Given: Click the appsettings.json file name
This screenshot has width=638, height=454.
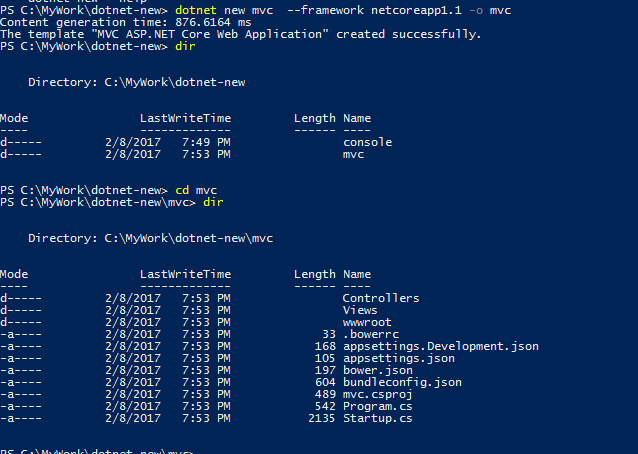Looking at the screenshot, I should pyautogui.click(x=398, y=358).
